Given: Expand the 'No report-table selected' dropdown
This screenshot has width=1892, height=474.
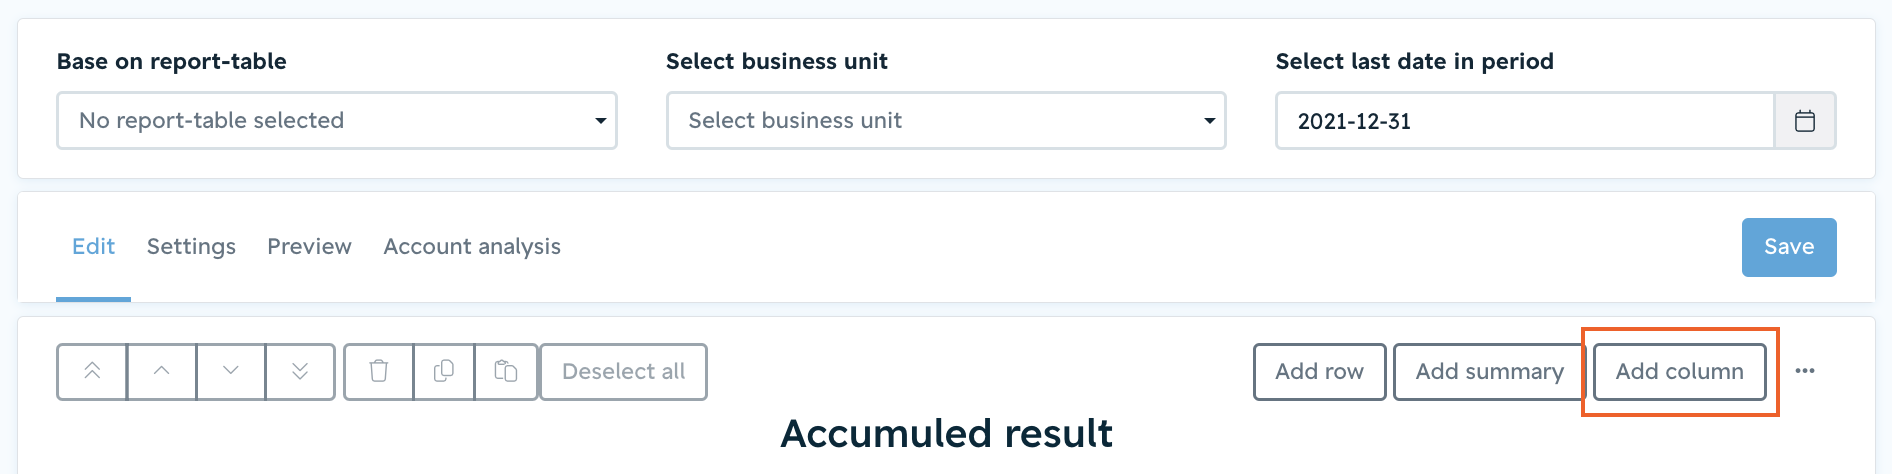Looking at the screenshot, I should point(337,121).
